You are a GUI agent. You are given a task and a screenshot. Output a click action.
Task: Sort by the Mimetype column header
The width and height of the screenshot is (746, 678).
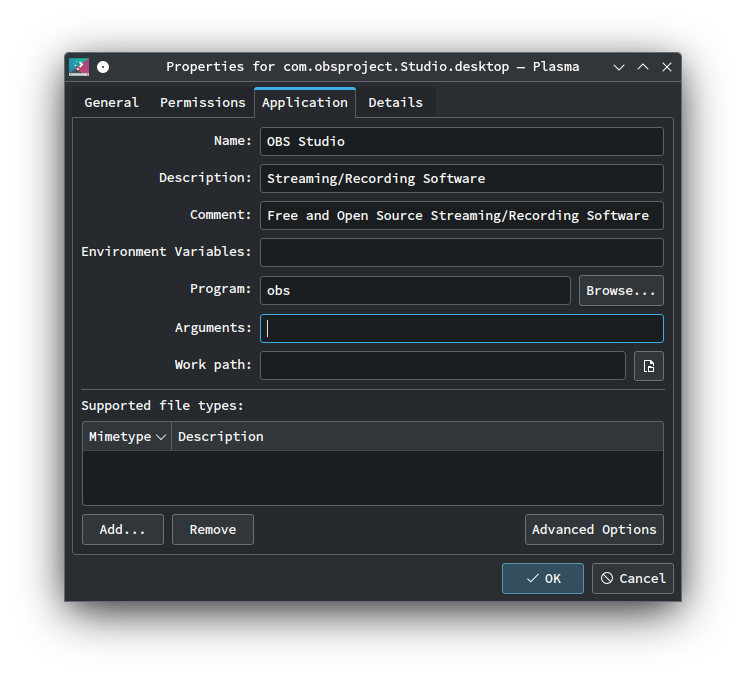click(127, 436)
